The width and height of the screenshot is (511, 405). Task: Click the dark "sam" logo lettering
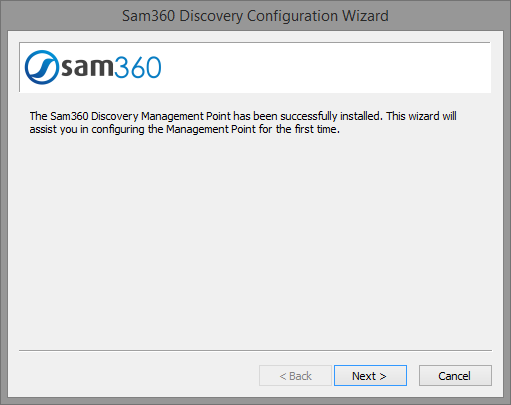click(87, 67)
